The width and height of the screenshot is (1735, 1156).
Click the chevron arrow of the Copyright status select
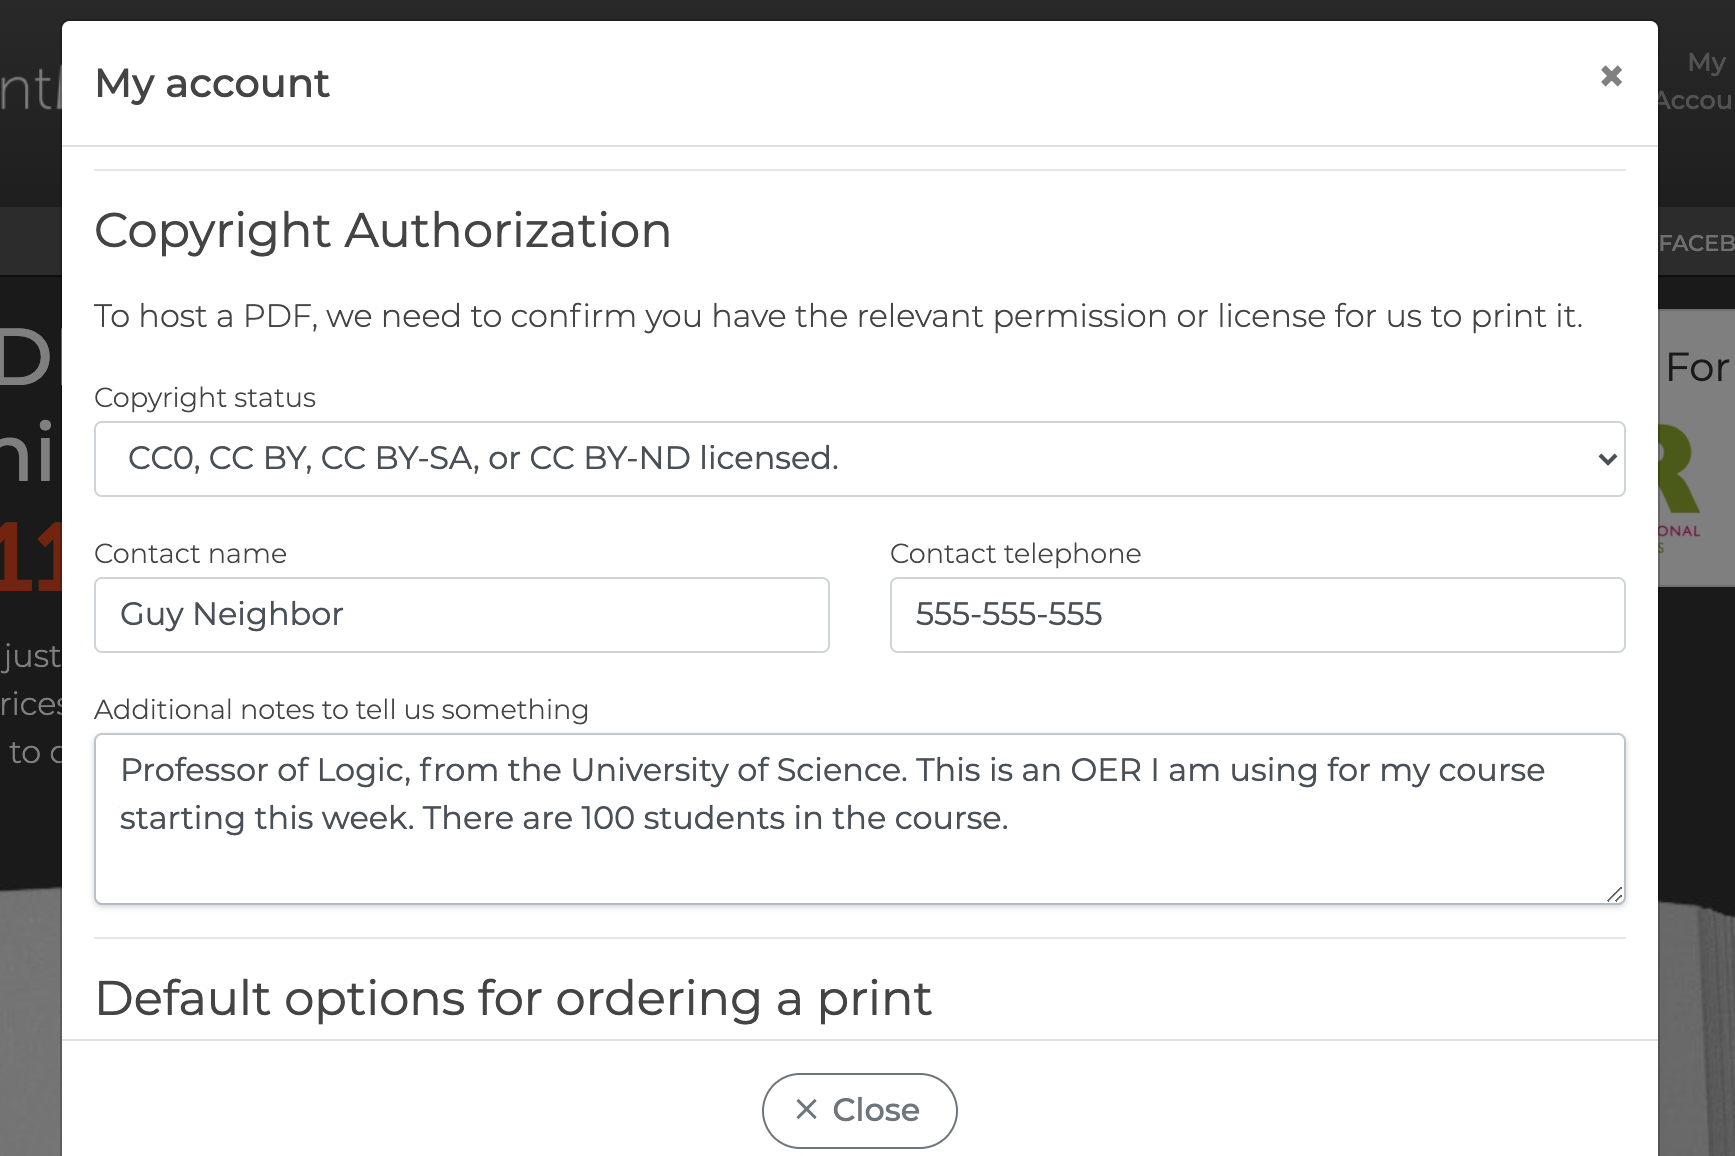tap(1606, 459)
